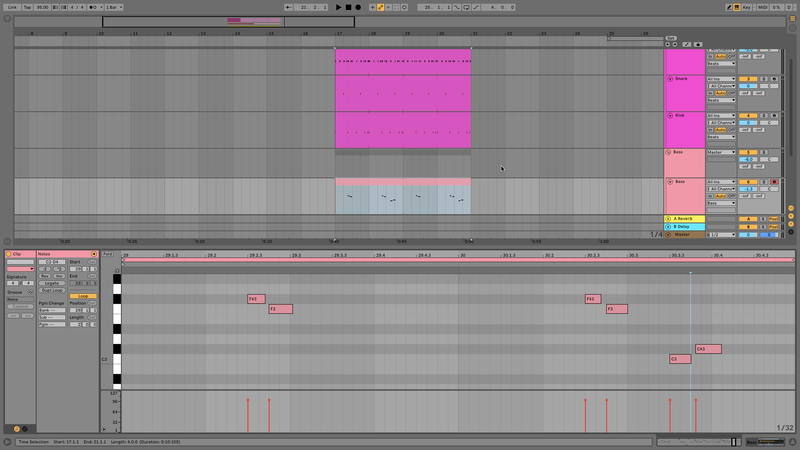Toggle the Loop switch in transport

coord(467,7)
